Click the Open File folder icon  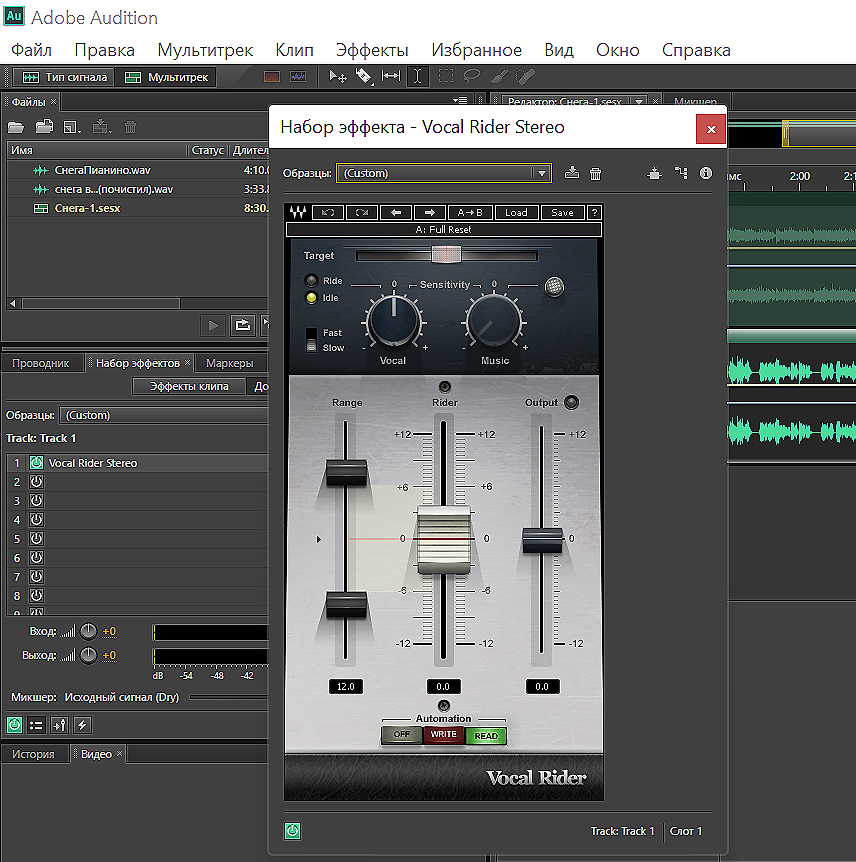click(x=16, y=127)
